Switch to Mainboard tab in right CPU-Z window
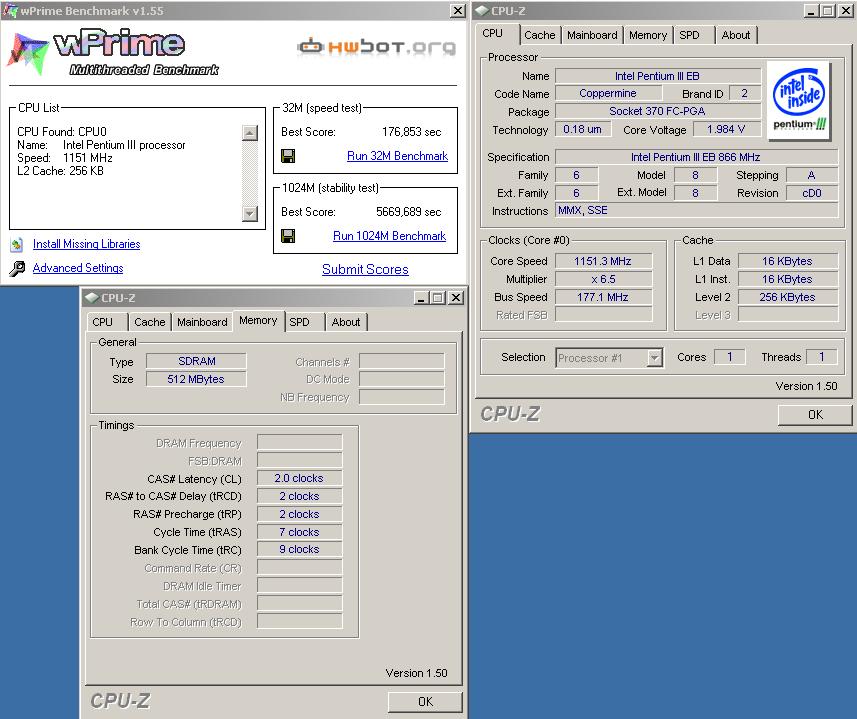 (592, 35)
